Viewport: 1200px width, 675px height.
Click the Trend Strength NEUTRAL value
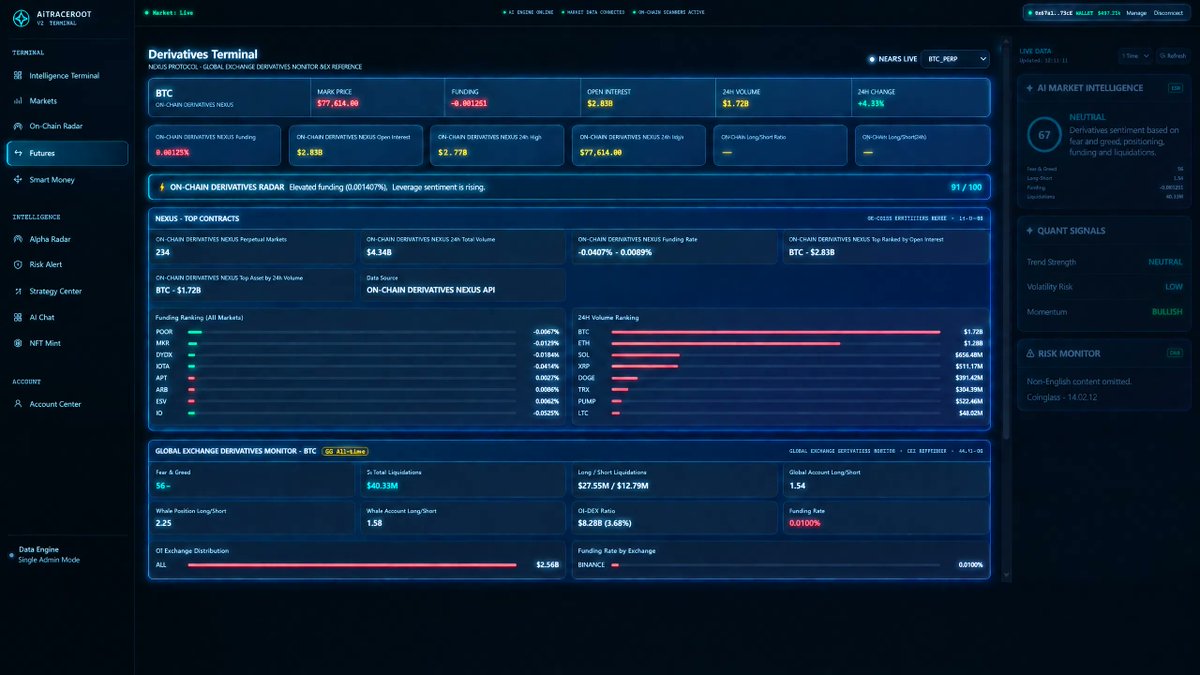pyautogui.click(x=1165, y=262)
